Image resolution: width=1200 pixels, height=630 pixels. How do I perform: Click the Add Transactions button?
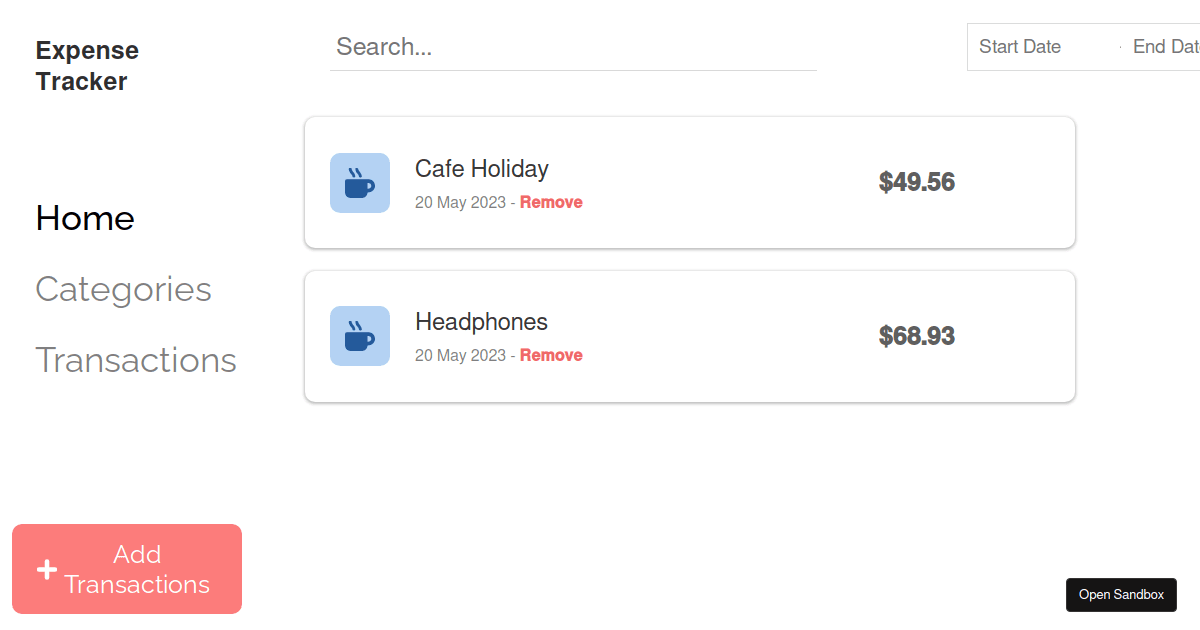(x=126, y=568)
